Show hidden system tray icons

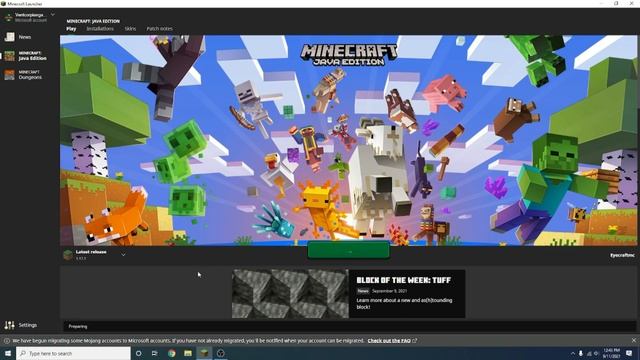pyautogui.click(x=573, y=353)
